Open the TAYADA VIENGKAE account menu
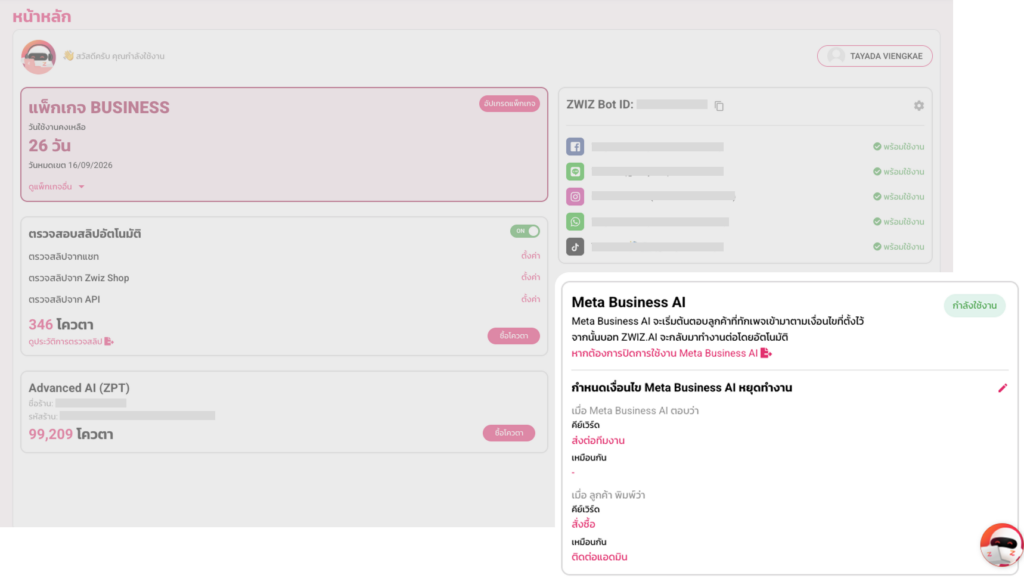The width and height of the screenshot is (1024, 585). pos(874,56)
